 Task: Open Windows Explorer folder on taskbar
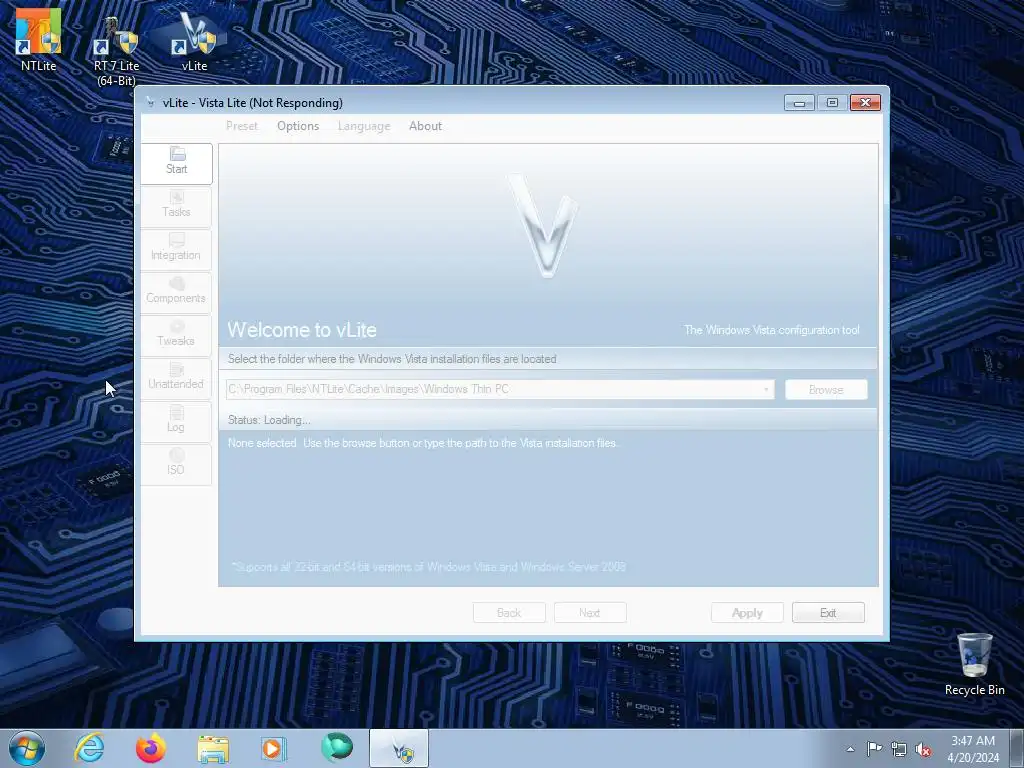coord(213,748)
